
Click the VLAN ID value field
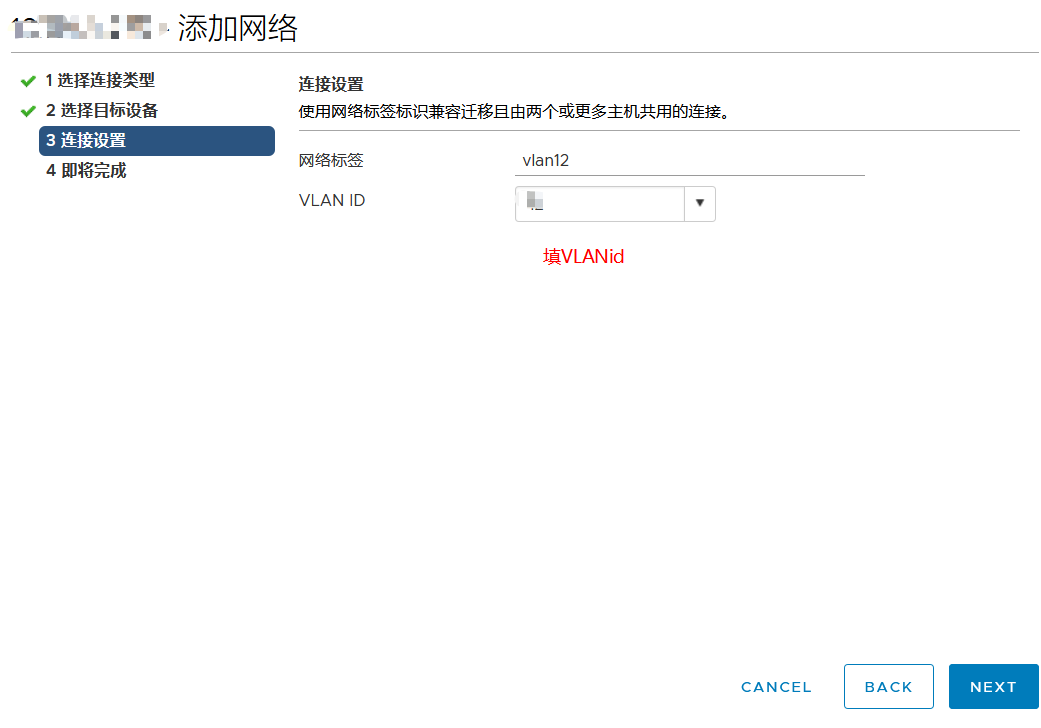coord(600,203)
